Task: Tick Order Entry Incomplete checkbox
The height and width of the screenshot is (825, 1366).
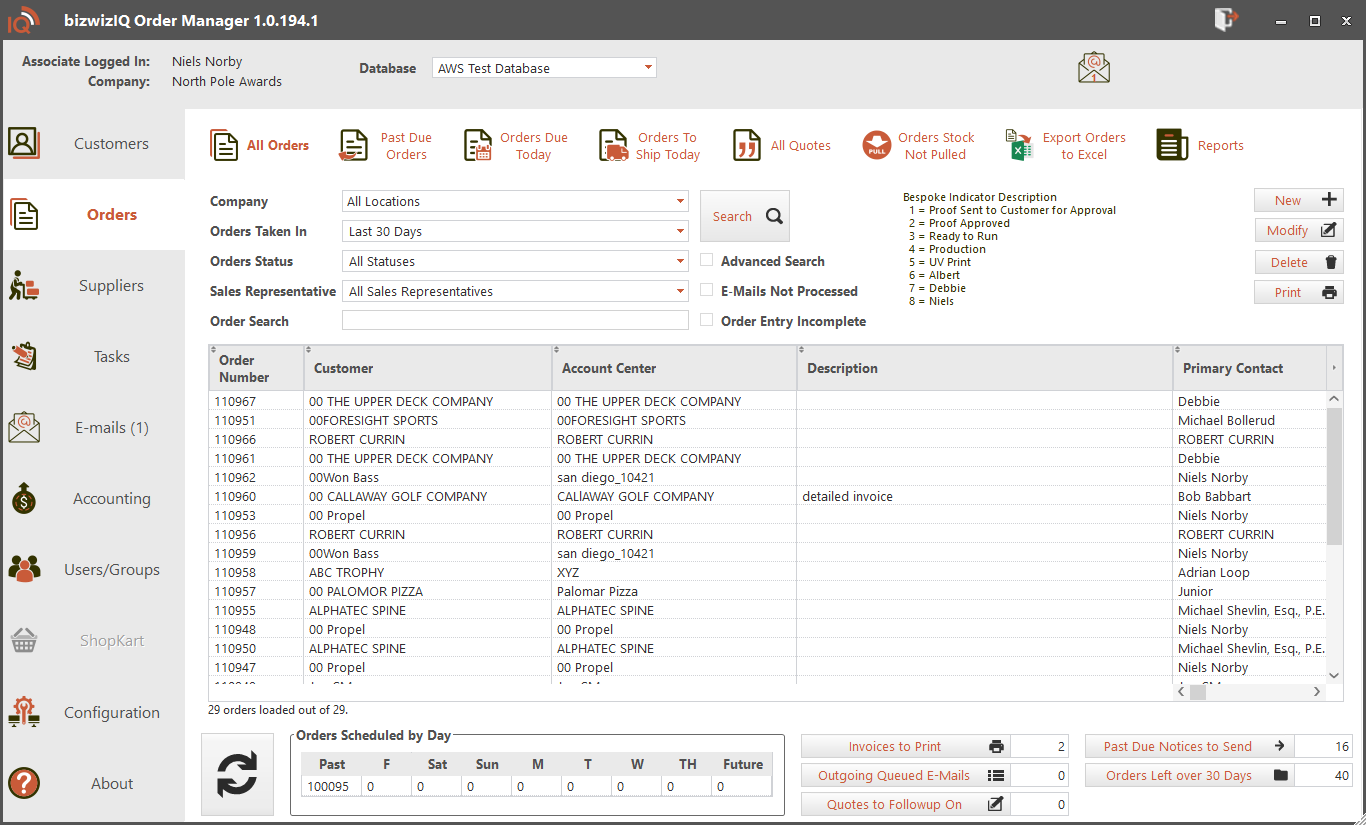Action: pos(707,321)
